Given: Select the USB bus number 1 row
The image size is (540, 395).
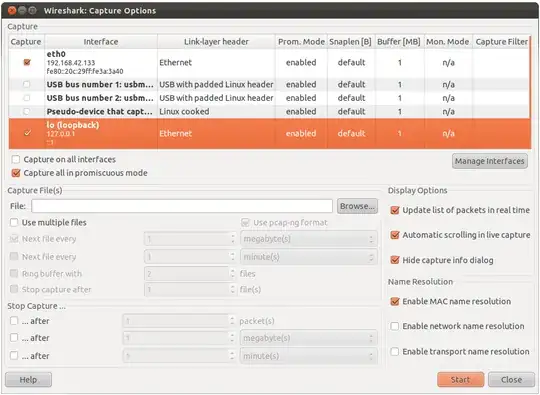Looking at the screenshot, I should (x=270, y=84).
